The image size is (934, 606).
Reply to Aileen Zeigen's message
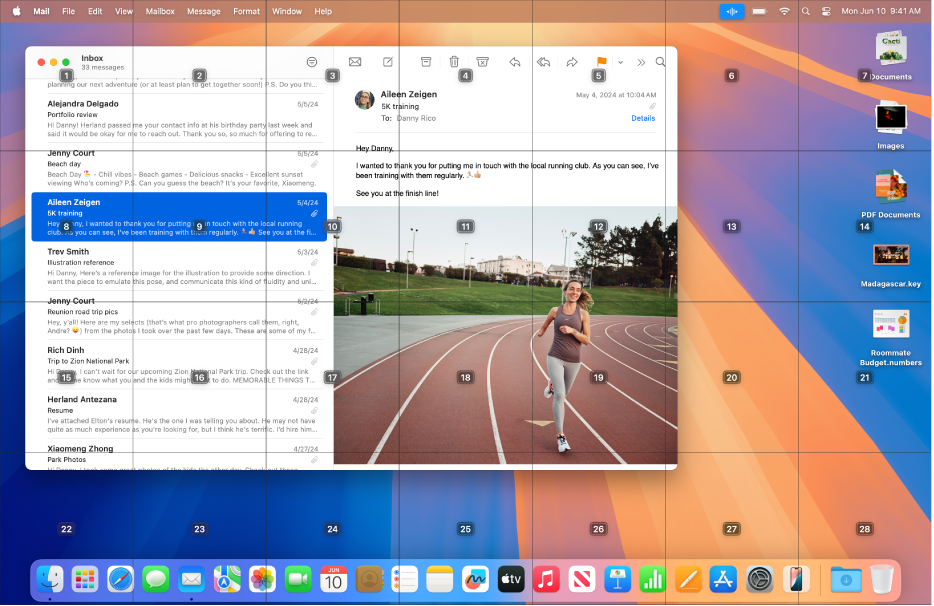pos(514,61)
